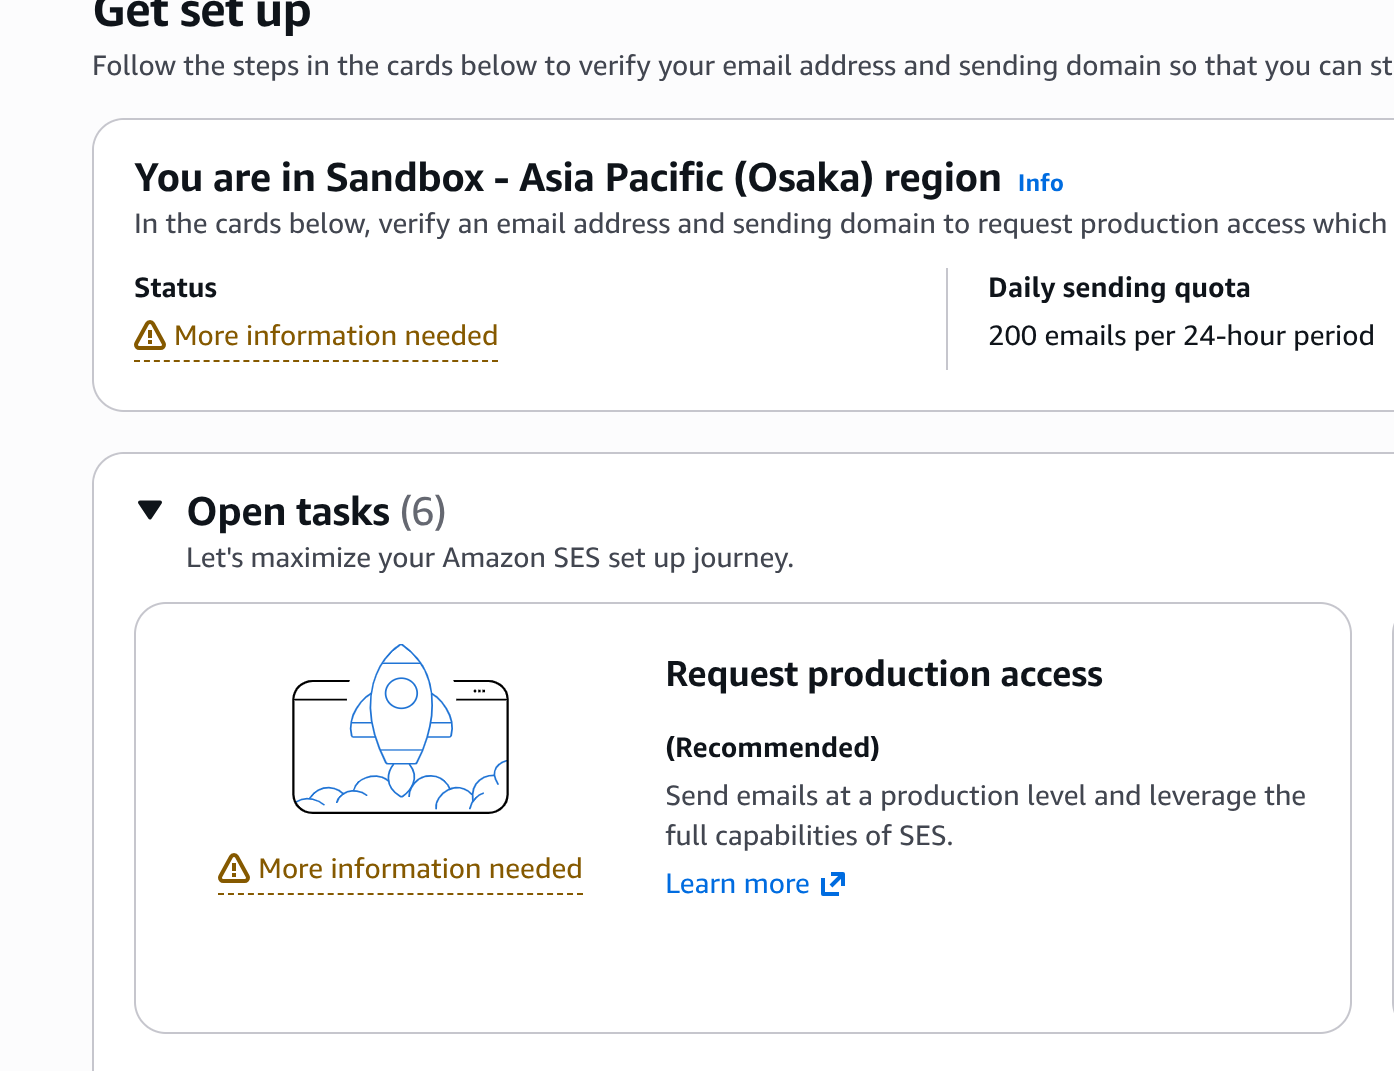
Task: Click the Status label in the Sandbox card
Action: pos(175,288)
